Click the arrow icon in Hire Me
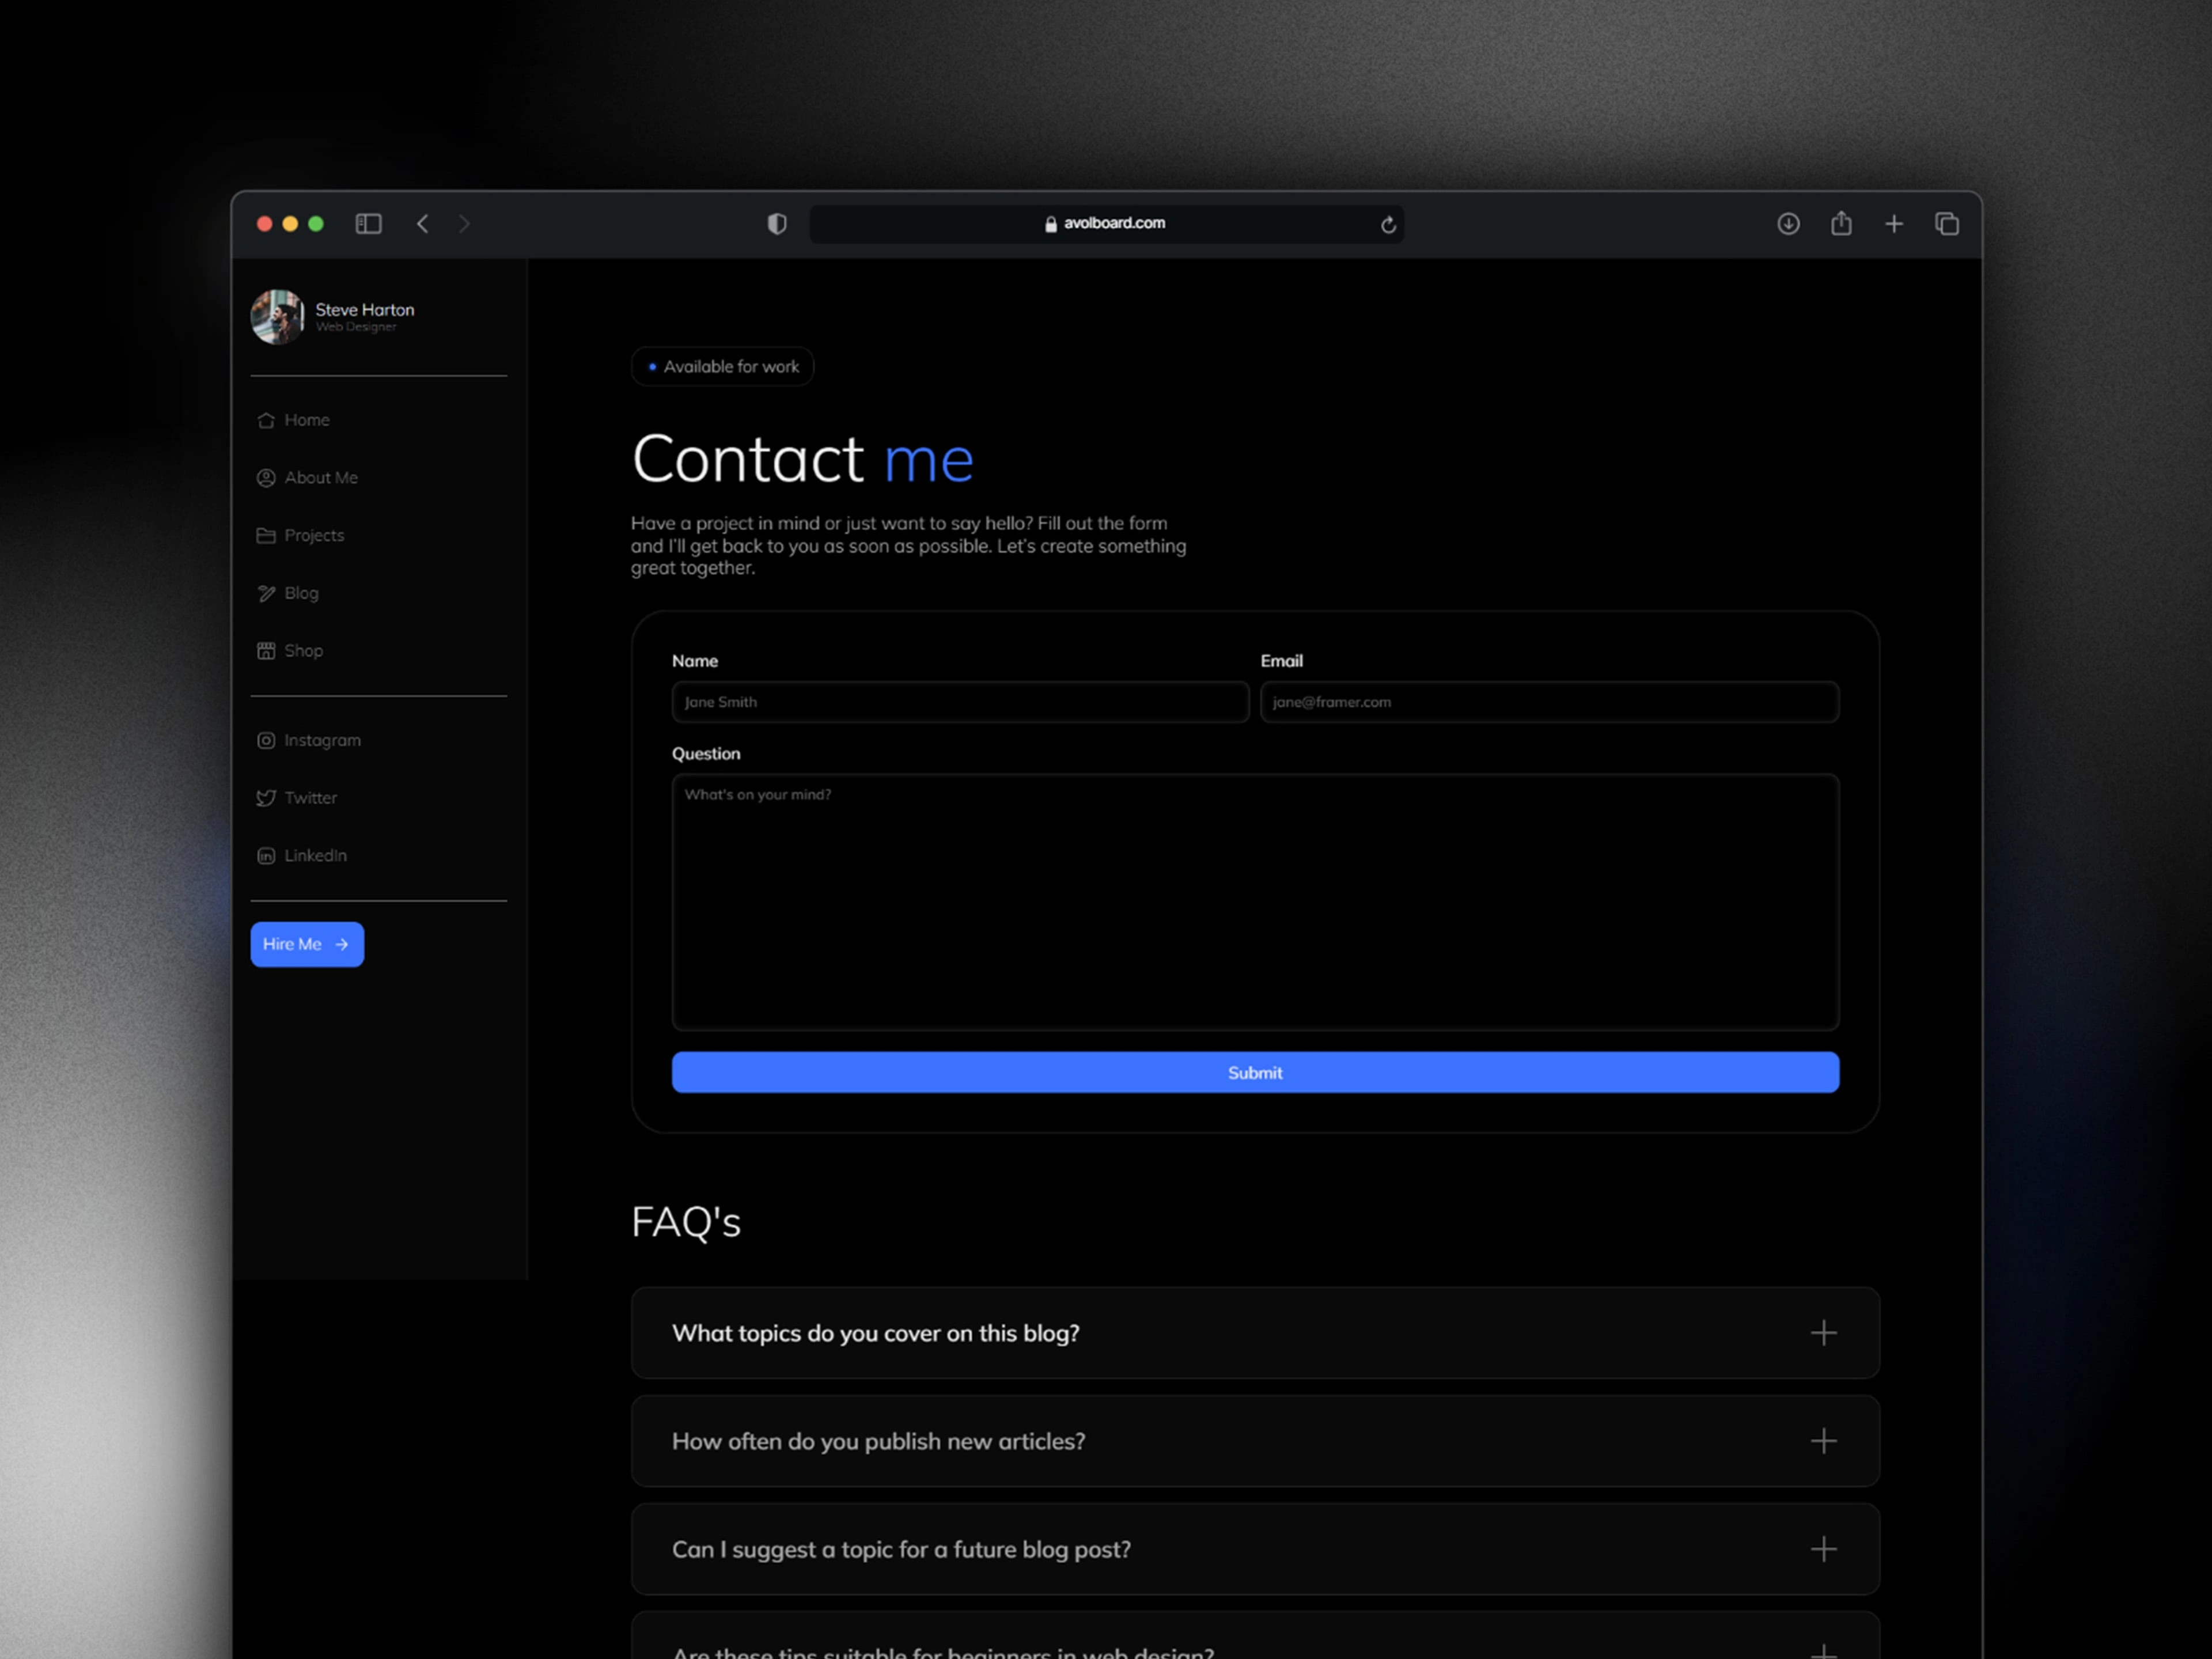2212x1659 pixels. click(342, 944)
